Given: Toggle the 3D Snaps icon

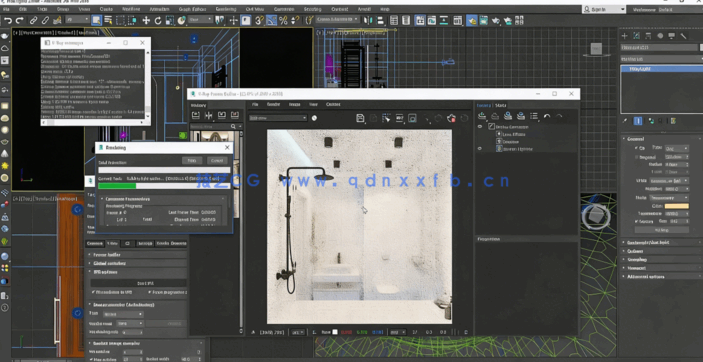Looking at the screenshot, I should 259,20.
